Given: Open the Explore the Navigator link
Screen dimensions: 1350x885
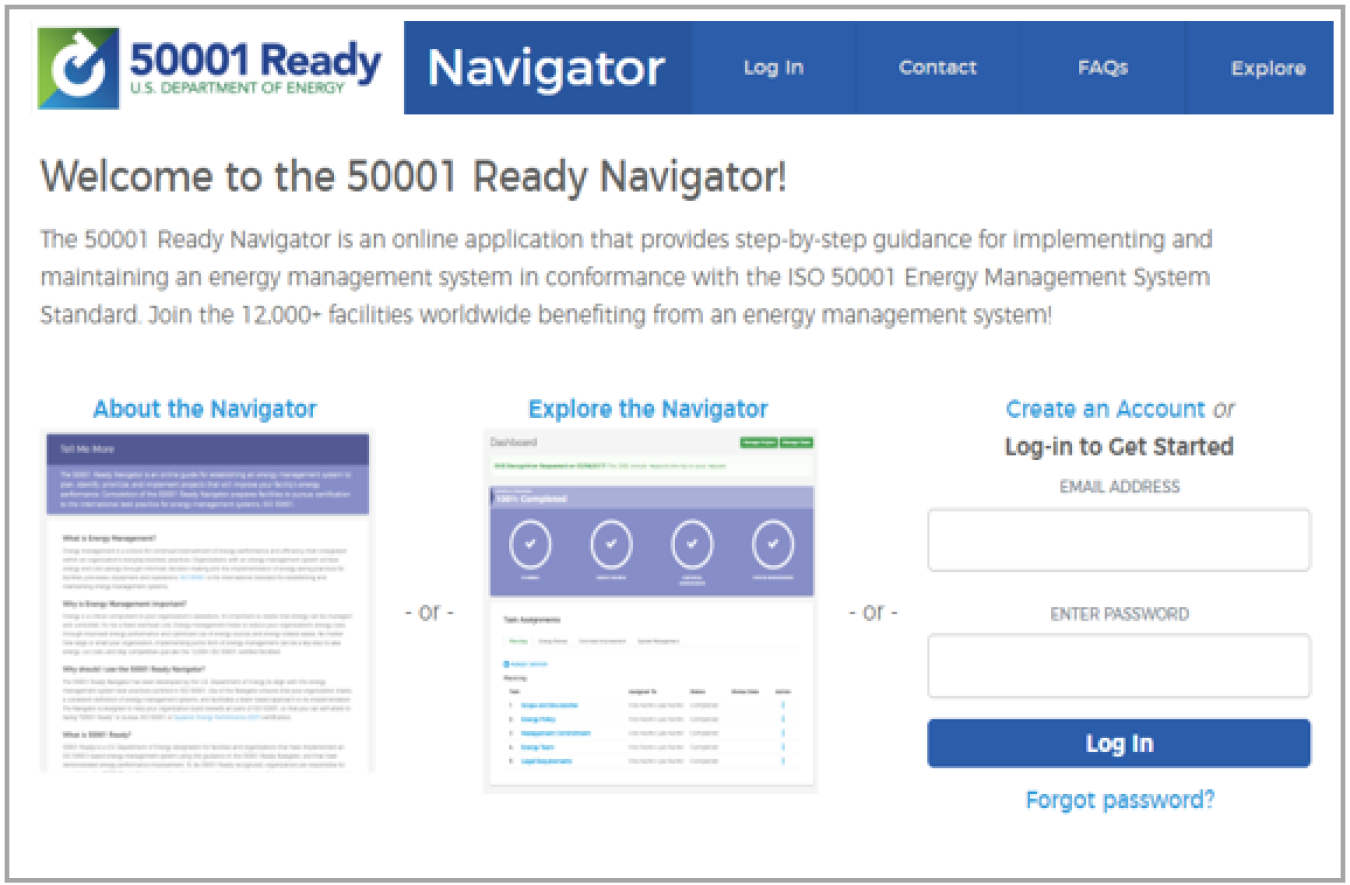Looking at the screenshot, I should (648, 409).
